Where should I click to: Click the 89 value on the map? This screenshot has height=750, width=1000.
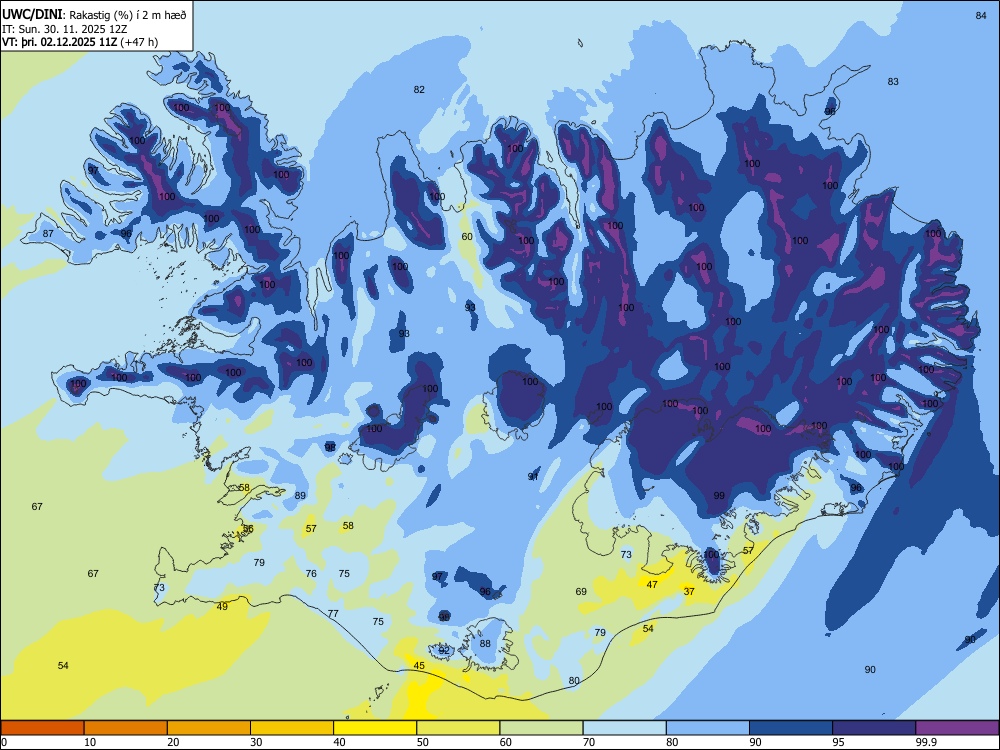coord(300,496)
